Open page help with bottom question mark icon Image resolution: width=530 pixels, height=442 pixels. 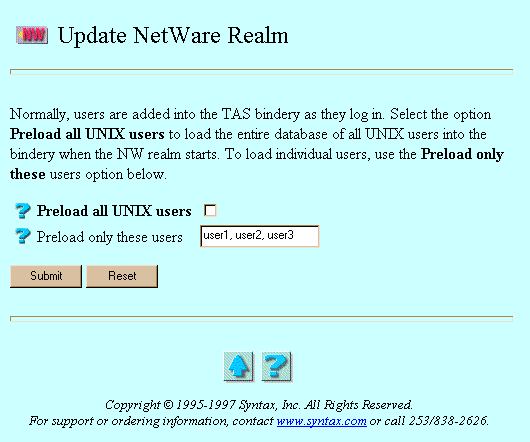[277, 367]
